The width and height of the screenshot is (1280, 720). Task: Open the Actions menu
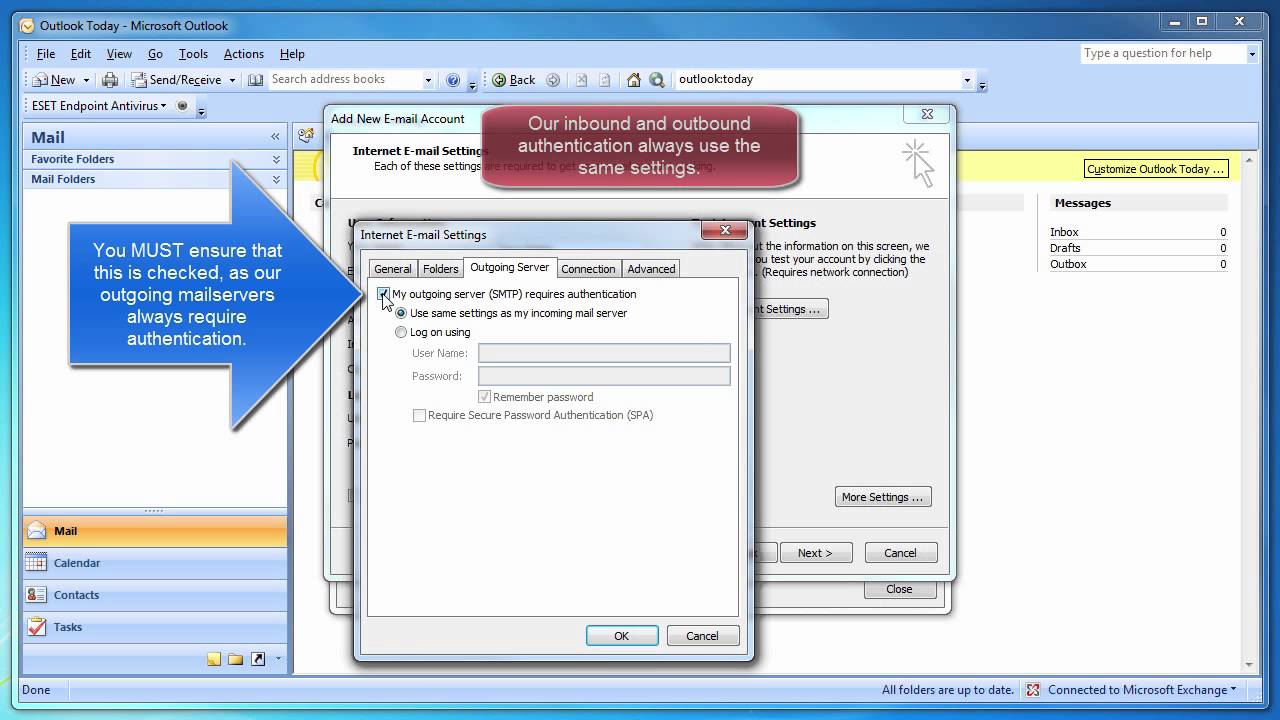244,54
